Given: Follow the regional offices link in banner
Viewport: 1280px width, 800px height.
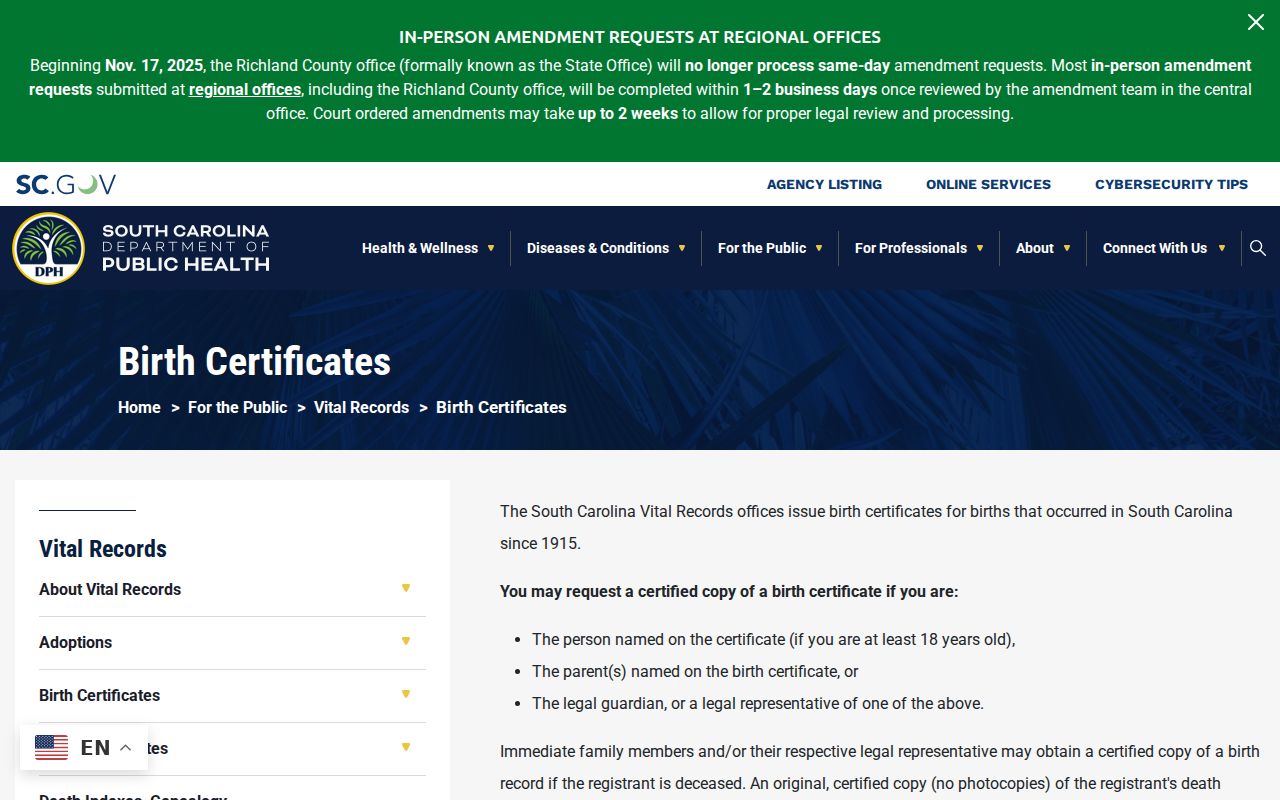Looking at the screenshot, I should (245, 89).
